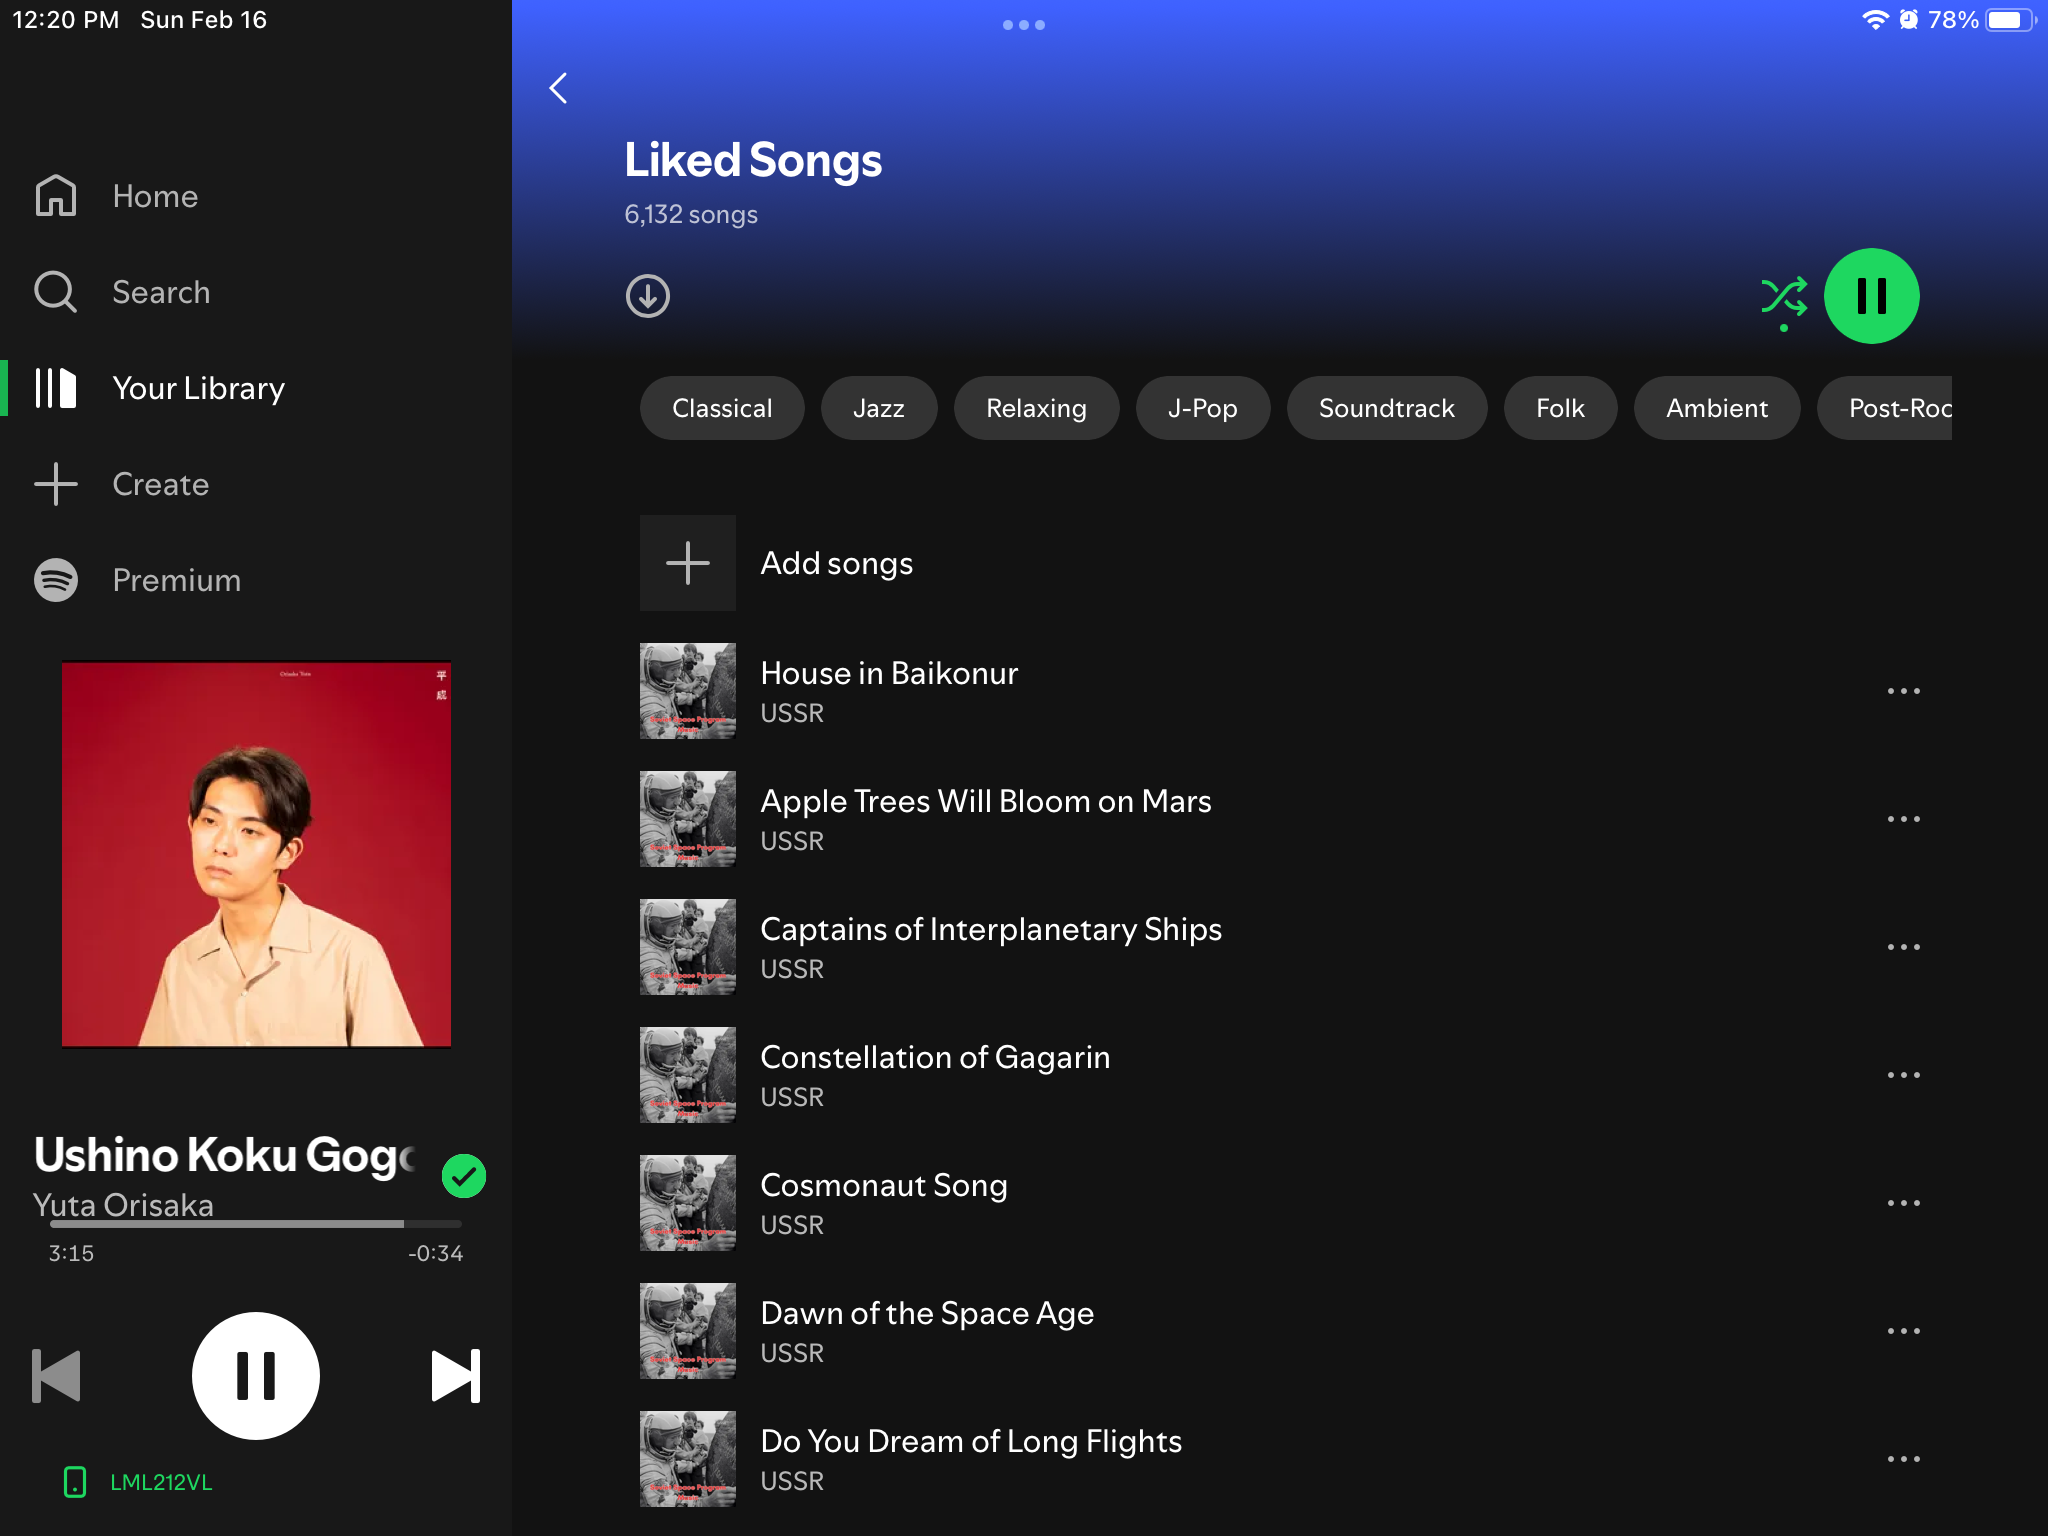This screenshot has width=2048, height=1536.
Task: Pause playback with large green button
Action: [1871, 296]
